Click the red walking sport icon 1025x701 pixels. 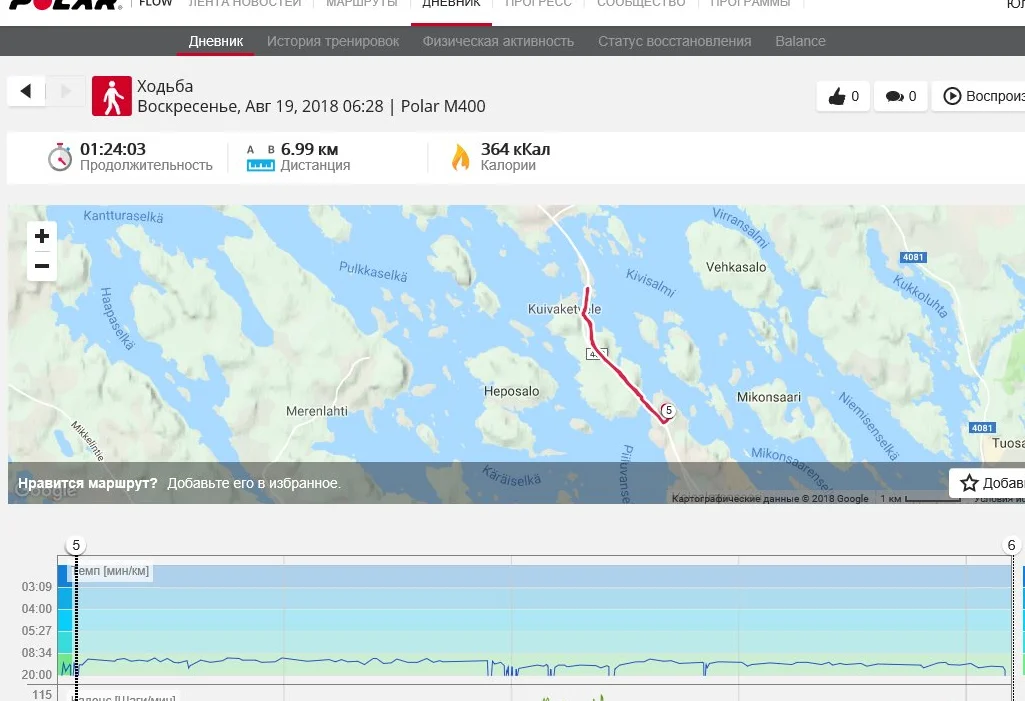click(112, 96)
